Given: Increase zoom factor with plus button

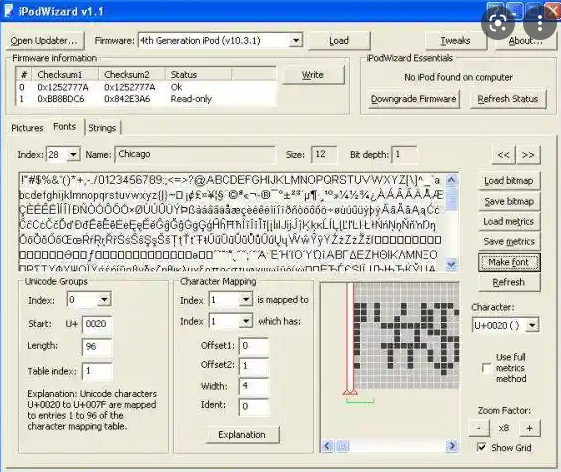Looking at the screenshot, I should point(530,428).
